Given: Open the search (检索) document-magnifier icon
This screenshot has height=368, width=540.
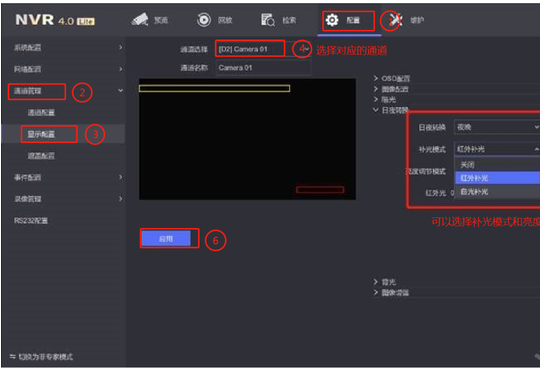Looking at the screenshot, I should [268, 20].
